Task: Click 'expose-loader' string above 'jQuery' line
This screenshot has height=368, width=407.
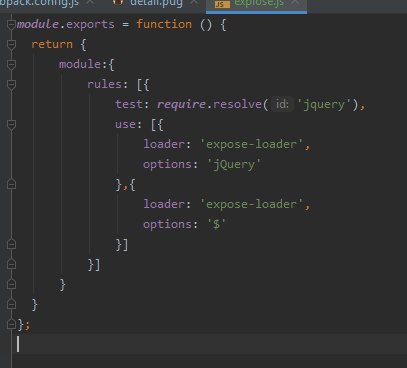Action: (x=251, y=144)
